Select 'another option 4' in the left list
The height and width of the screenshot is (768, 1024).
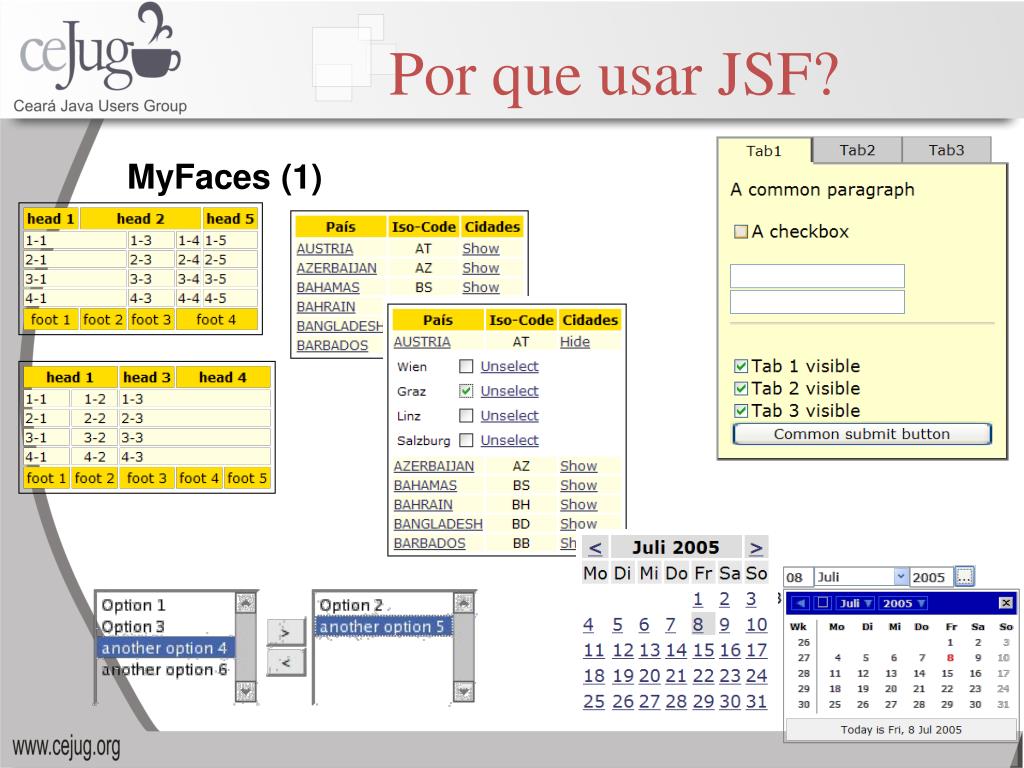(x=165, y=648)
